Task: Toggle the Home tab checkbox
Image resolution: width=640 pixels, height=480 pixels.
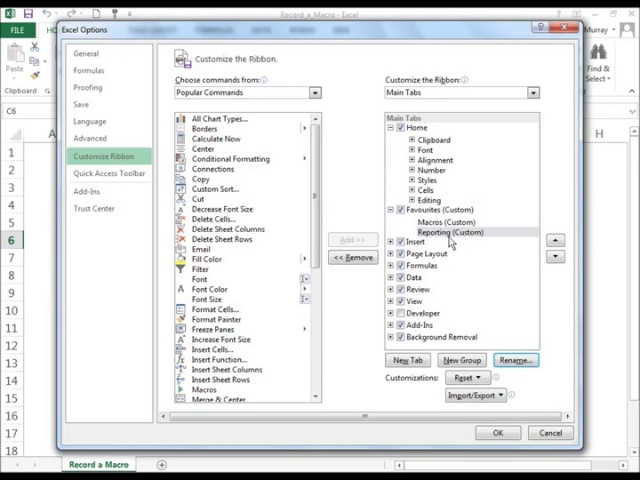Action: 400,128
